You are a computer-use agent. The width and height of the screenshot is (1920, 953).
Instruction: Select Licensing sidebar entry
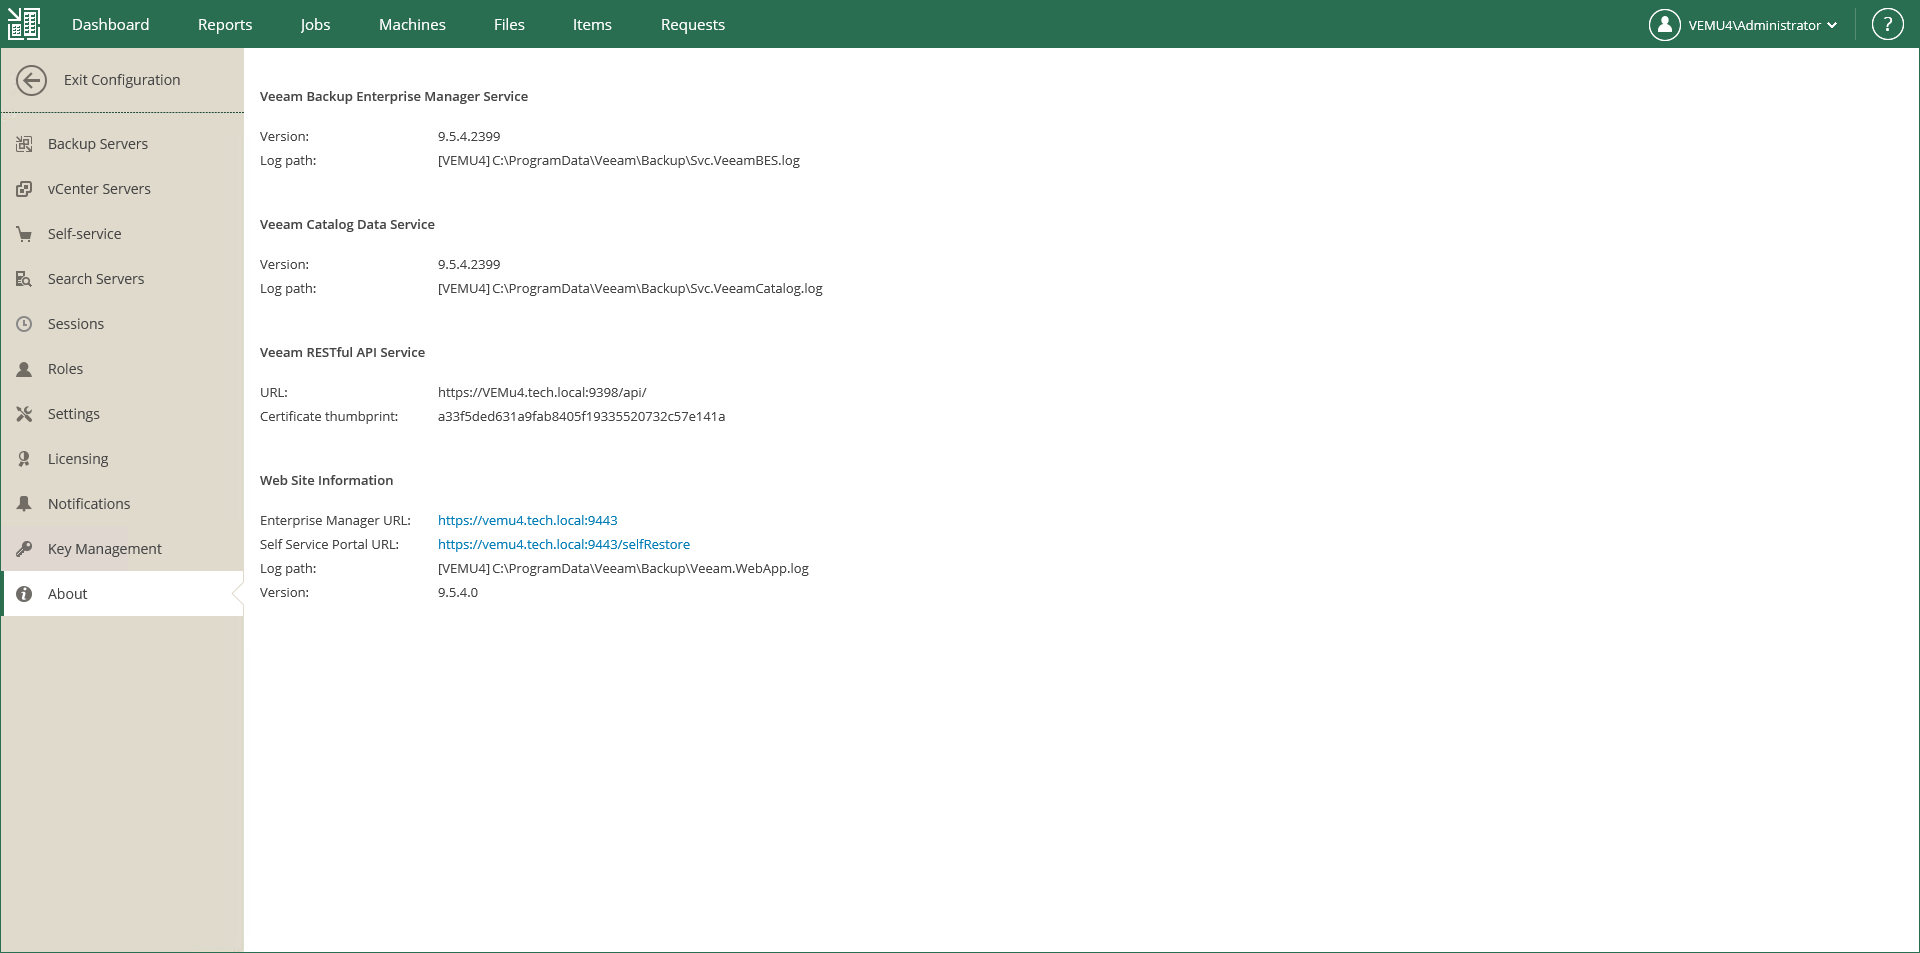[x=122, y=459]
